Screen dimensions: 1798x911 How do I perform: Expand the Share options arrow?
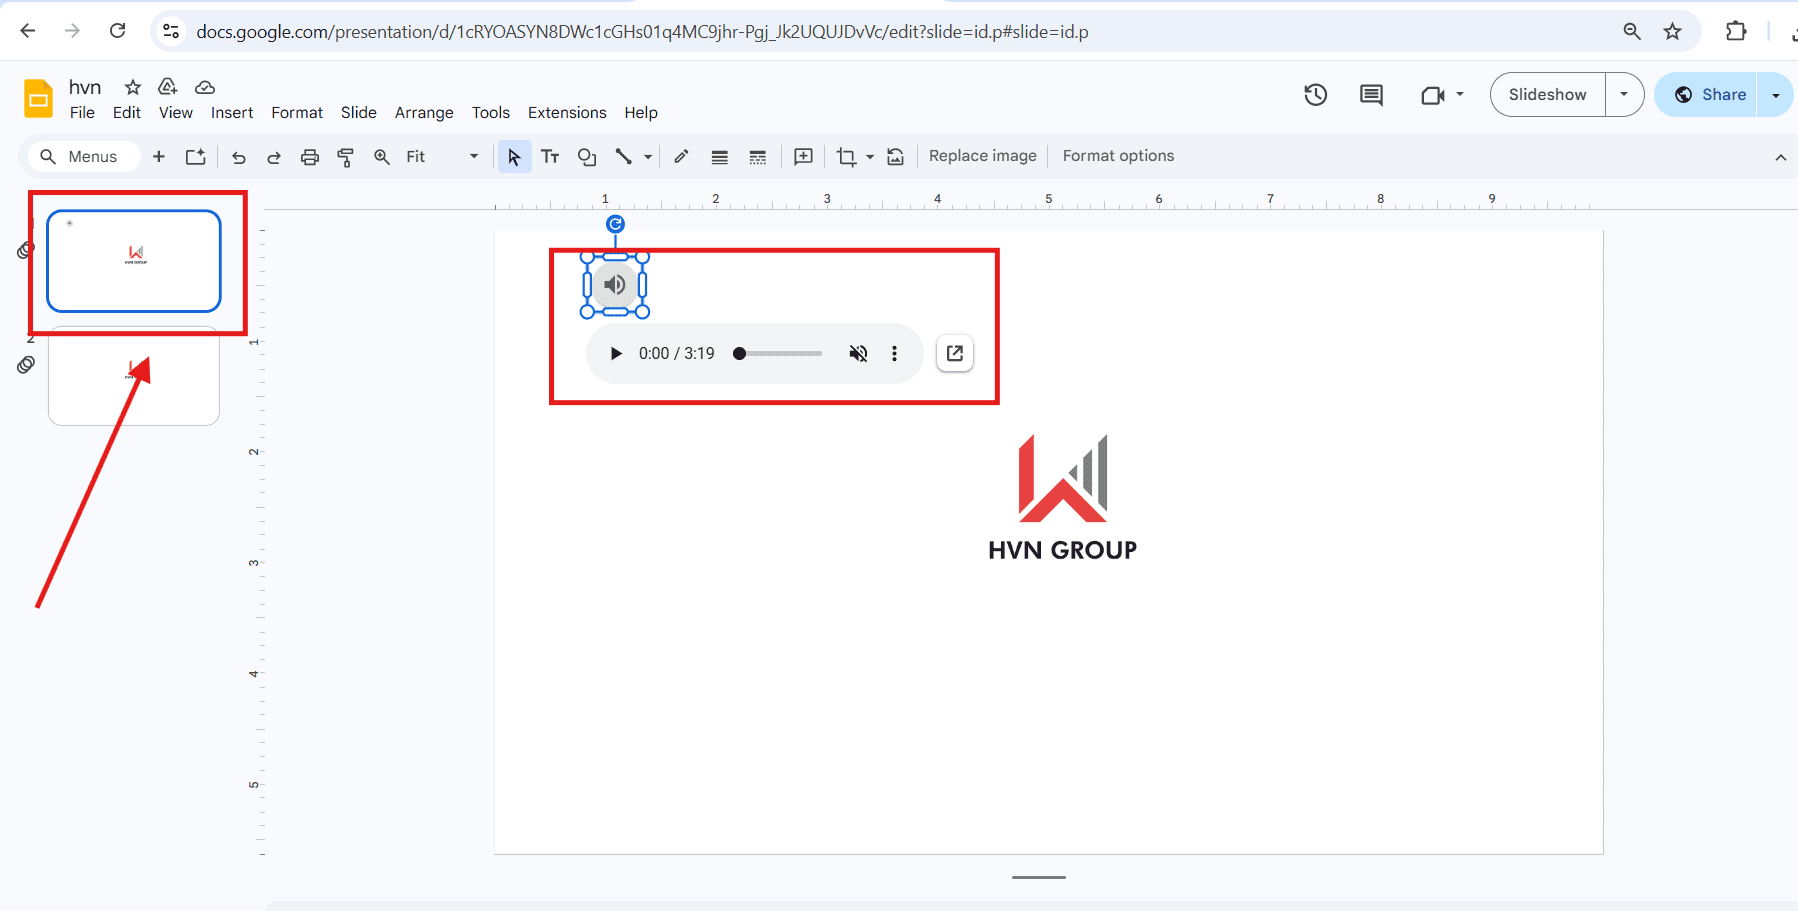[x=1776, y=95]
